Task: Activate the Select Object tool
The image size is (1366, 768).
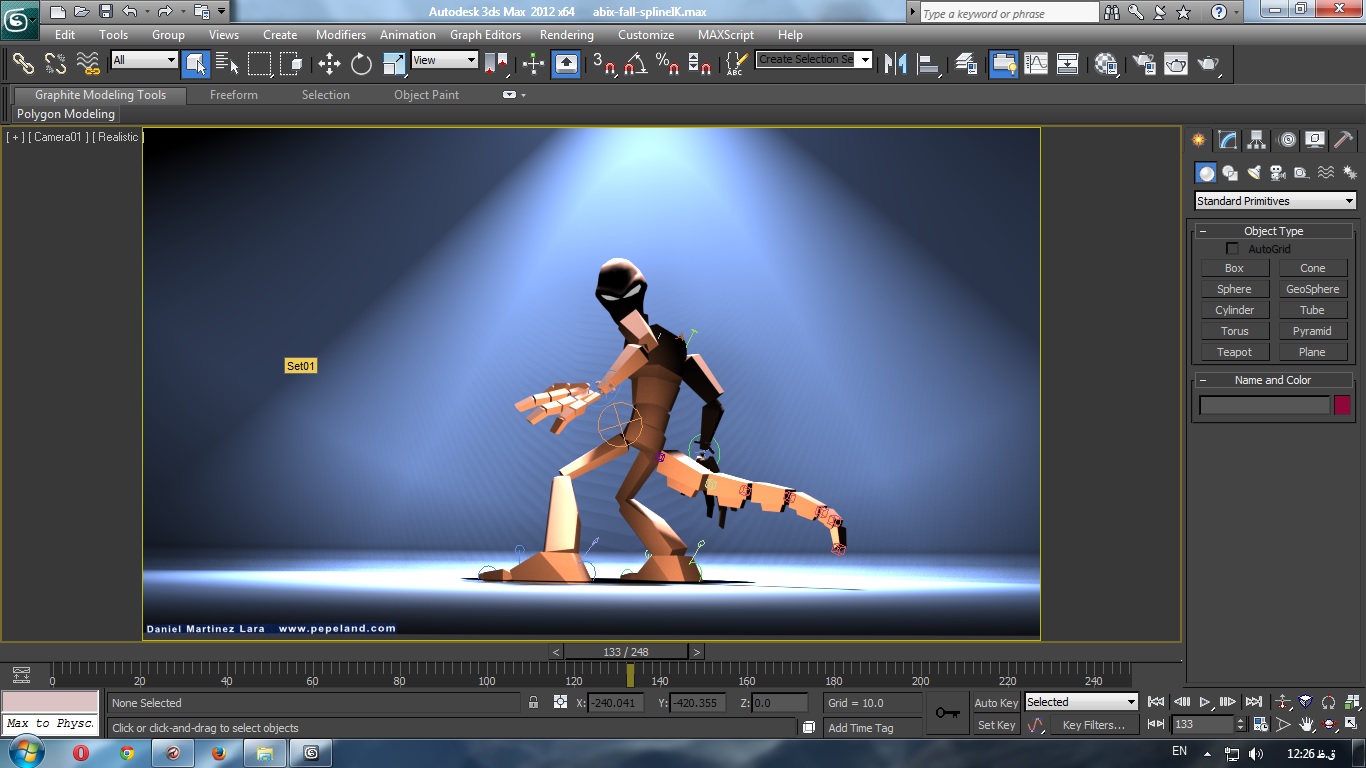Action: (x=196, y=64)
